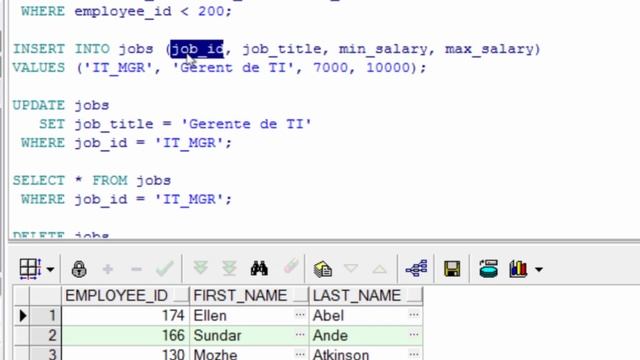Insert a record with the plus icon
This screenshot has width=640, height=360.
point(108,269)
